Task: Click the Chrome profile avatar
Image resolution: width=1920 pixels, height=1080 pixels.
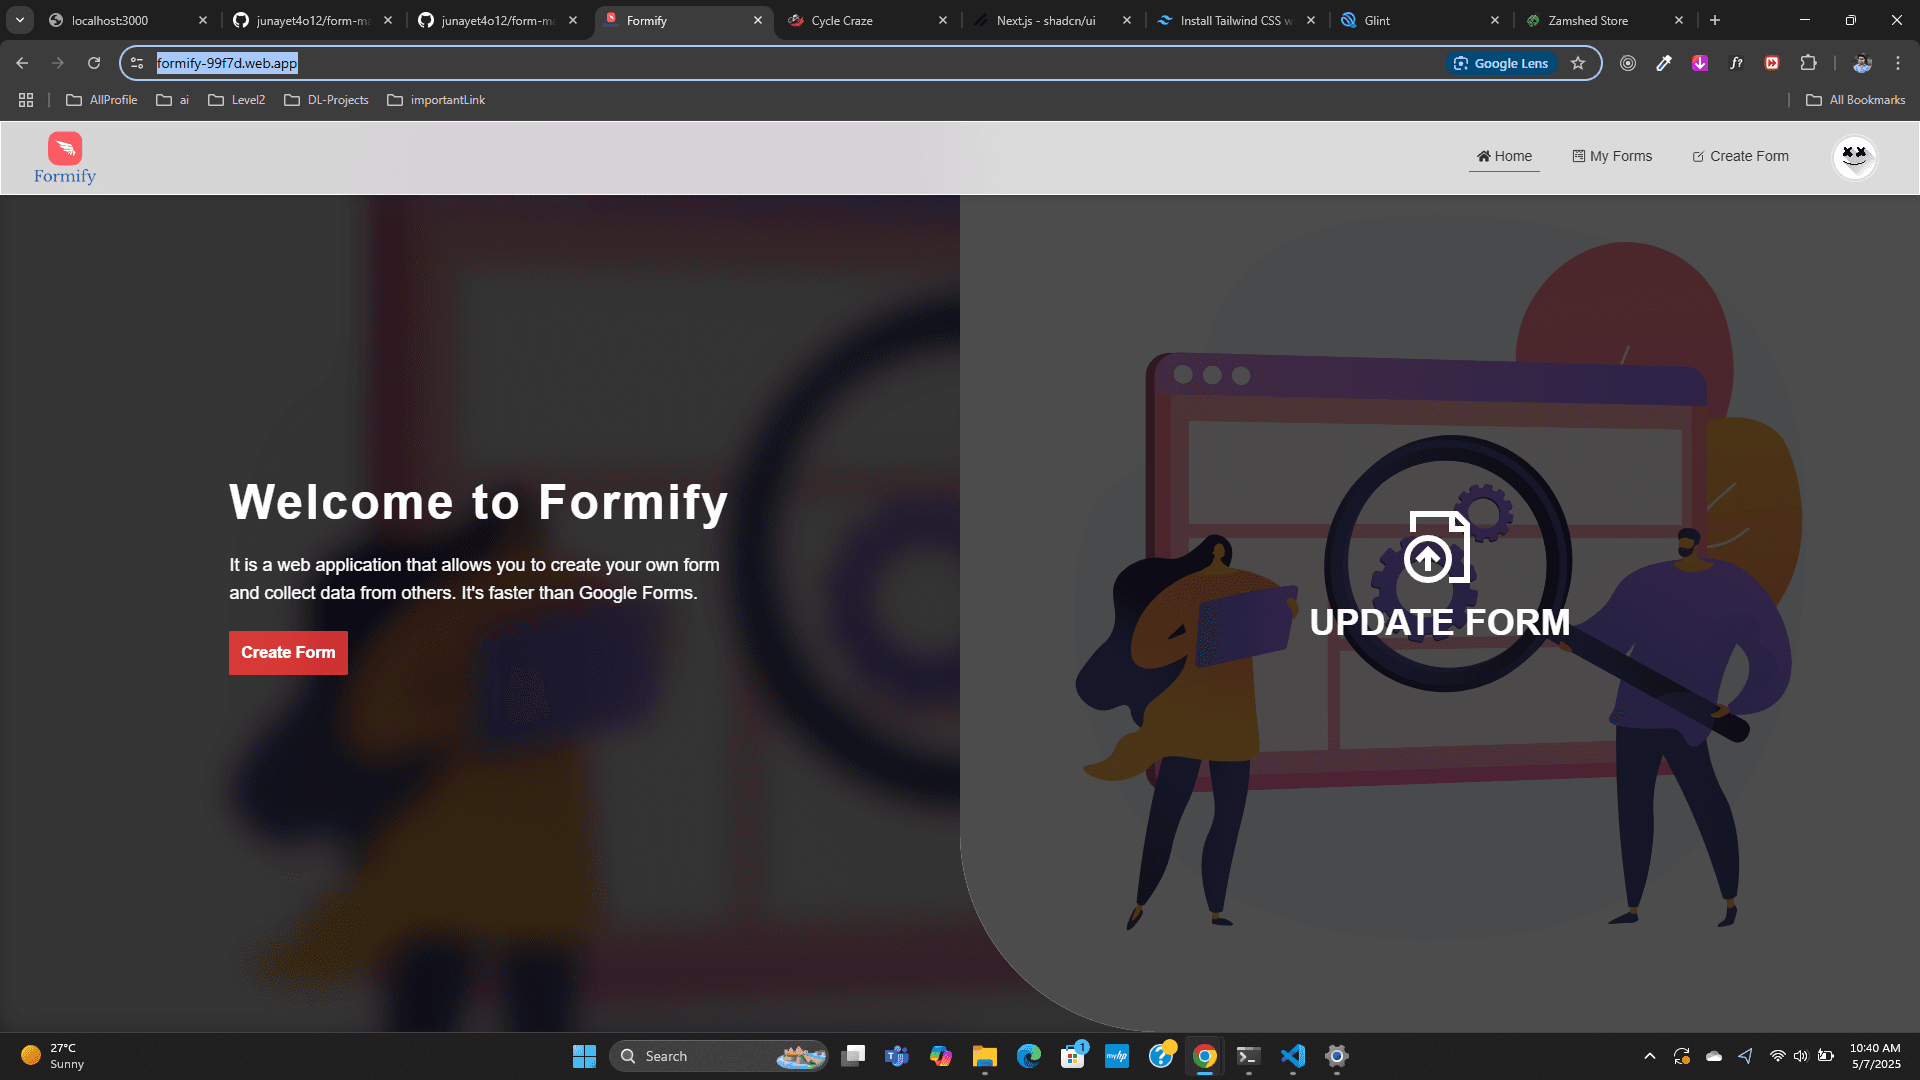Action: pyautogui.click(x=1862, y=63)
